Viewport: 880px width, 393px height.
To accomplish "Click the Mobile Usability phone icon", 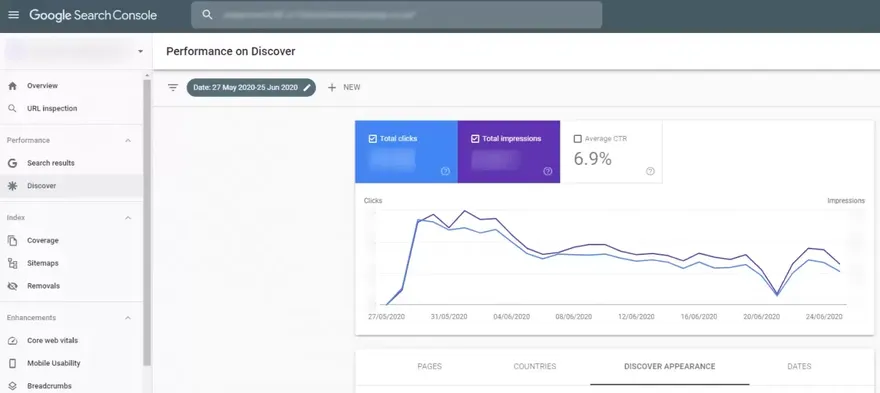I will [x=12, y=363].
